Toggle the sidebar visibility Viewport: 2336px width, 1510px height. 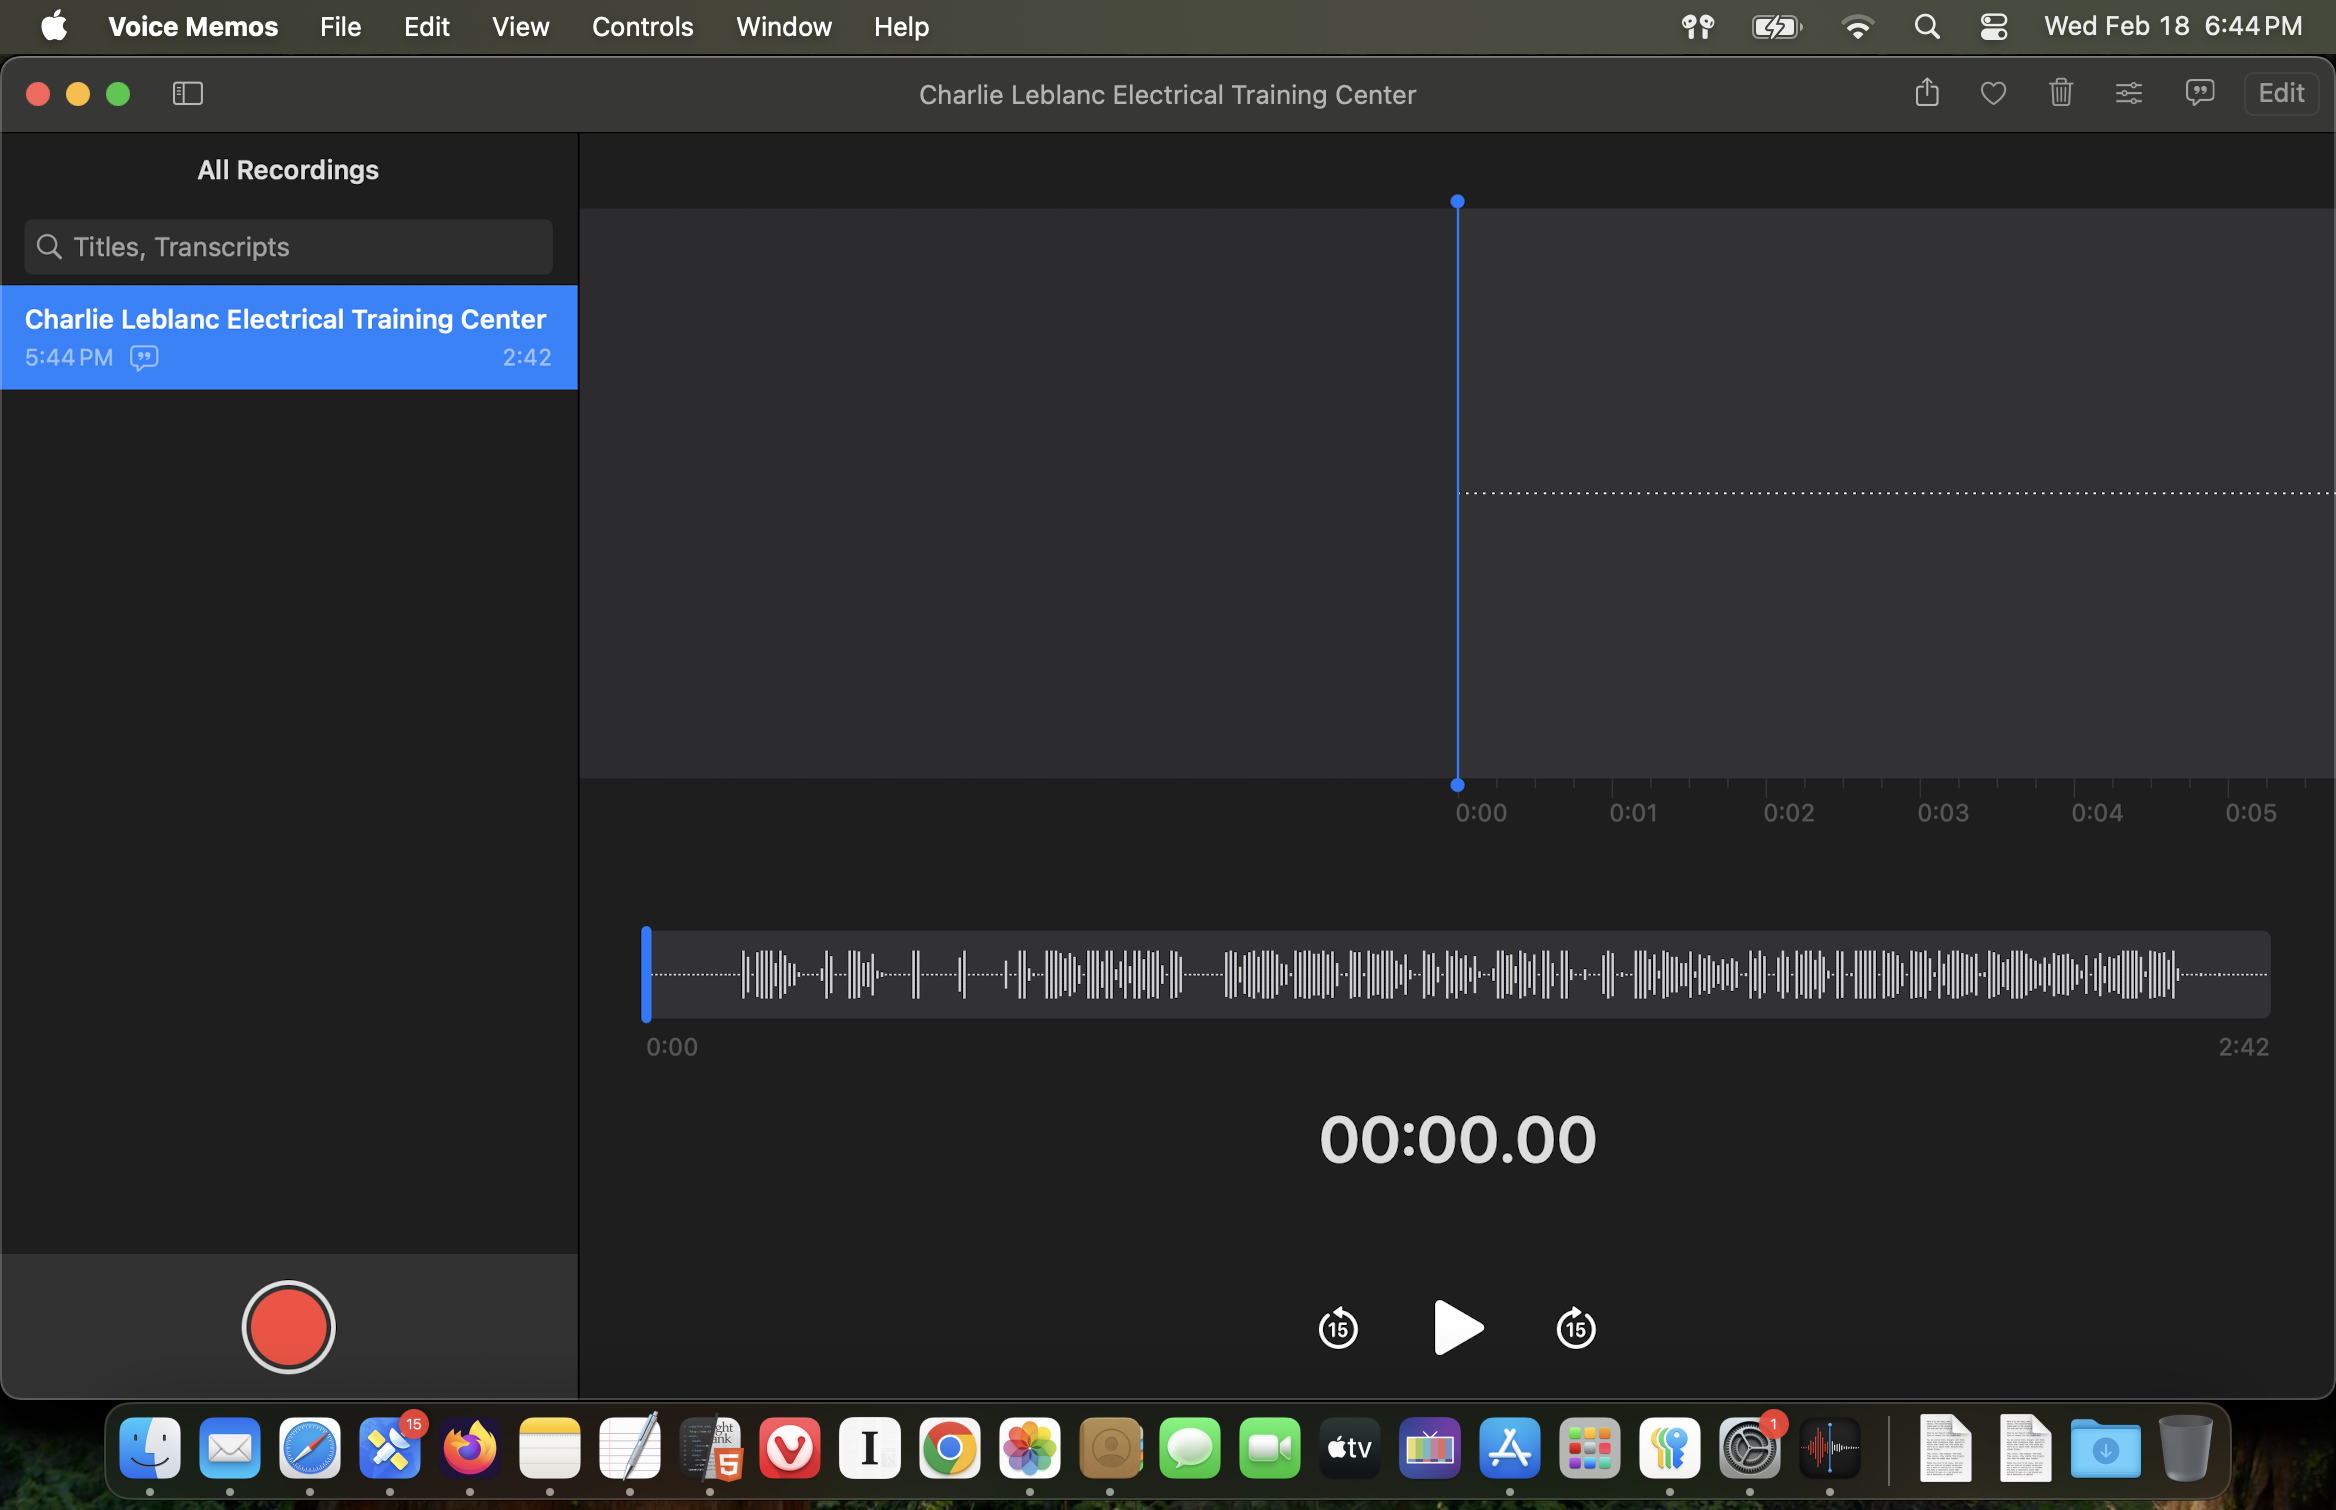click(187, 93)
